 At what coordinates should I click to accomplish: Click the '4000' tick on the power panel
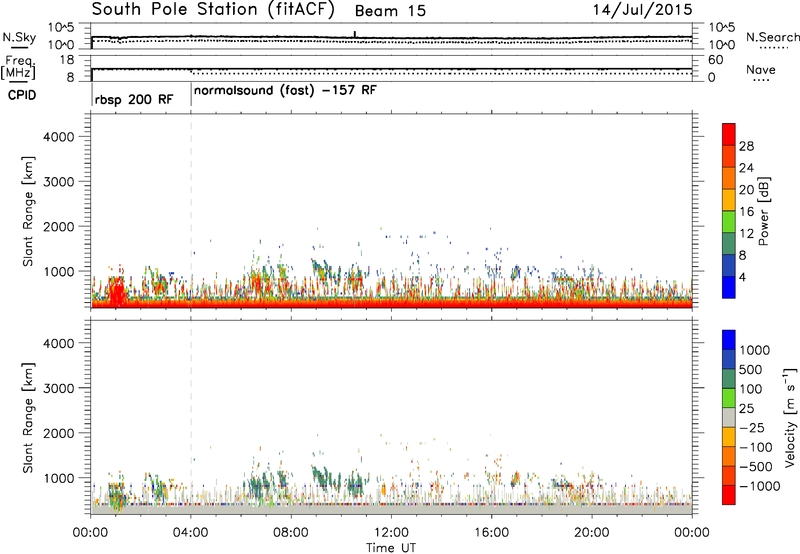[59, 137]
